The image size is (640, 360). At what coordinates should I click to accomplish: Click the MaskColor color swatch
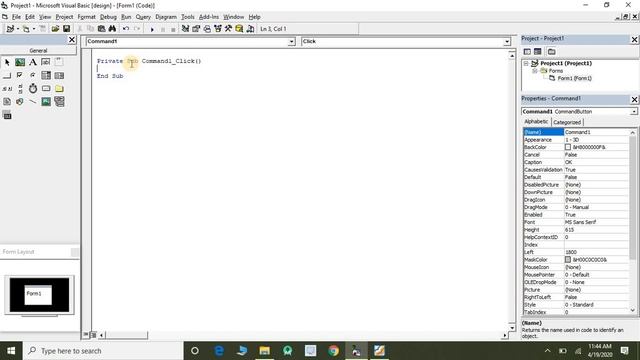coord(568,260)
